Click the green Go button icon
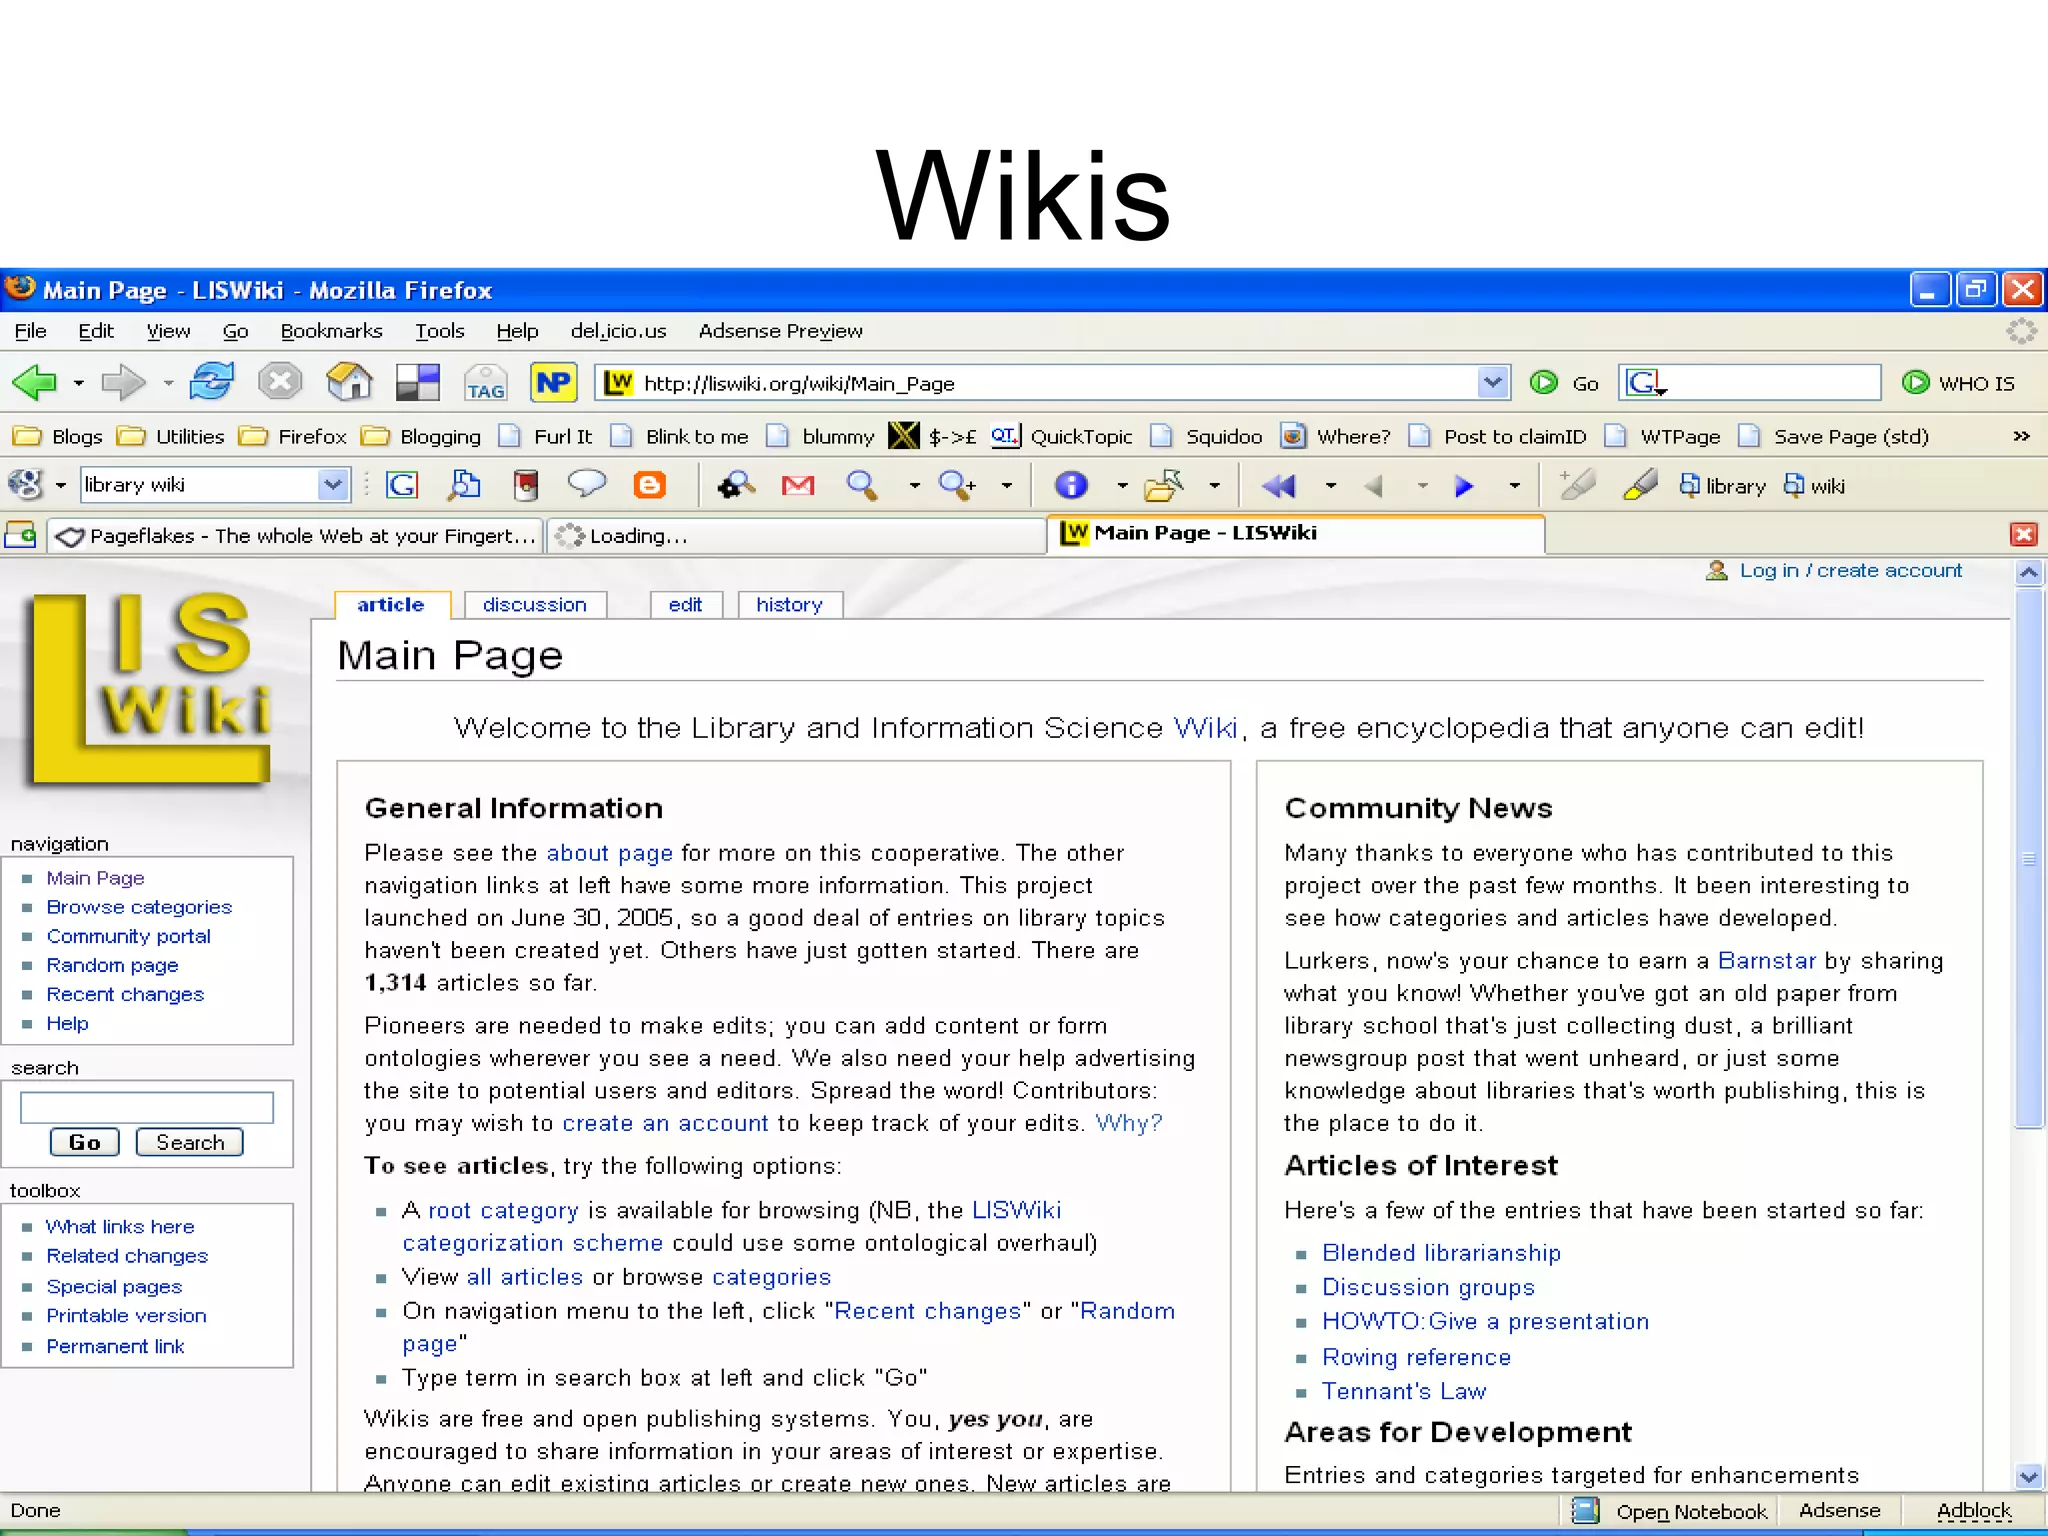The width and height of the screenshot is (2048, 1536). coord(1544,382)
